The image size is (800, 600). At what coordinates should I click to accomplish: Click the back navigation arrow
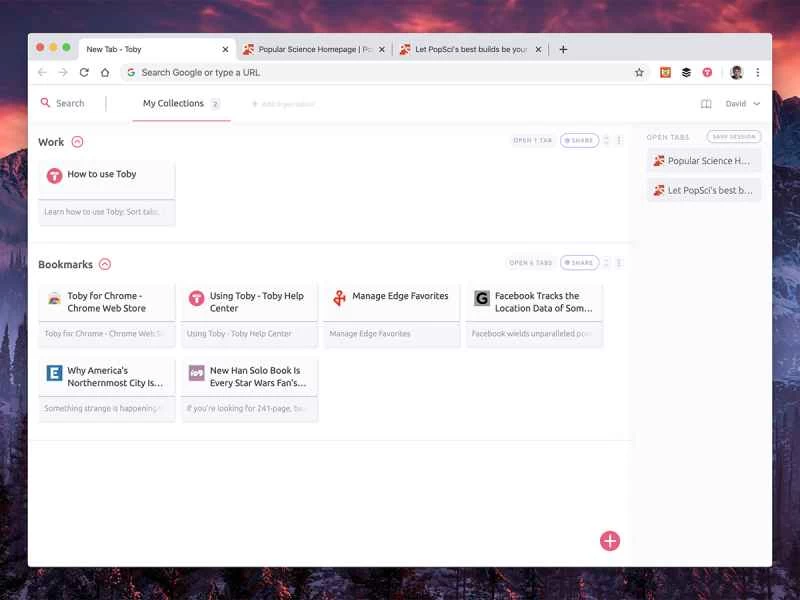point(40,72)
